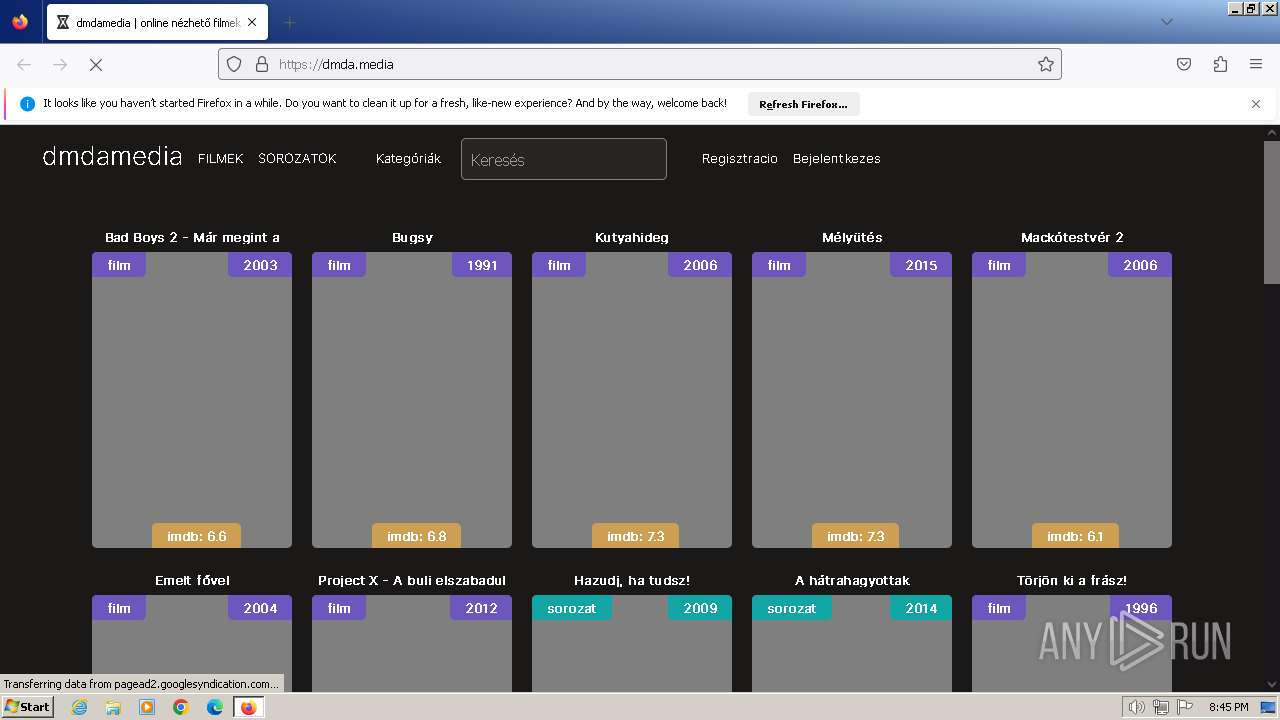Open Project X - A buli elszabadul title

(x=412, y=581)
